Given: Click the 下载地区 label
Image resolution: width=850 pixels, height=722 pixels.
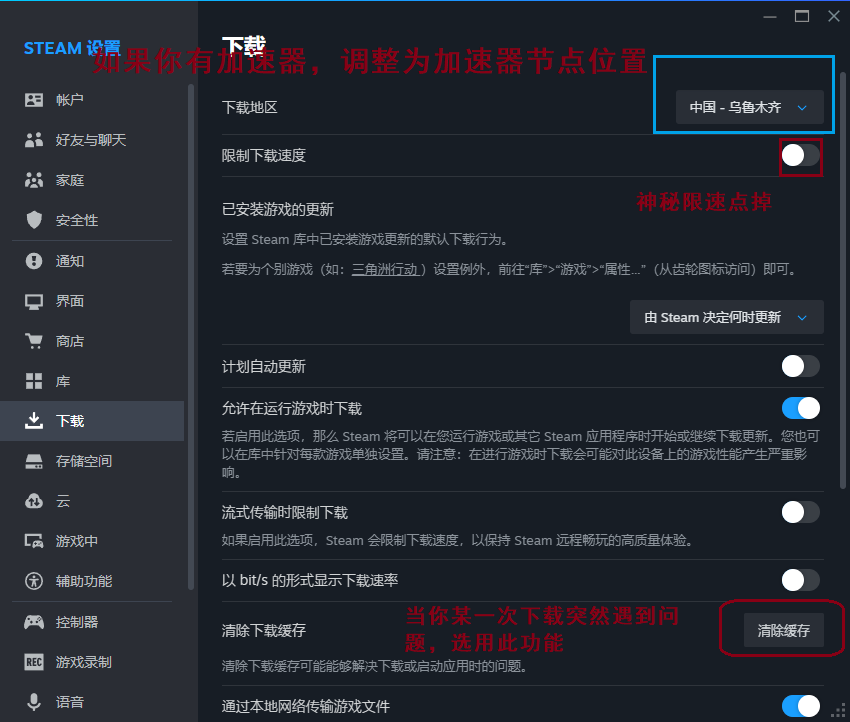Looking at the screenshot, I should 249,107.
